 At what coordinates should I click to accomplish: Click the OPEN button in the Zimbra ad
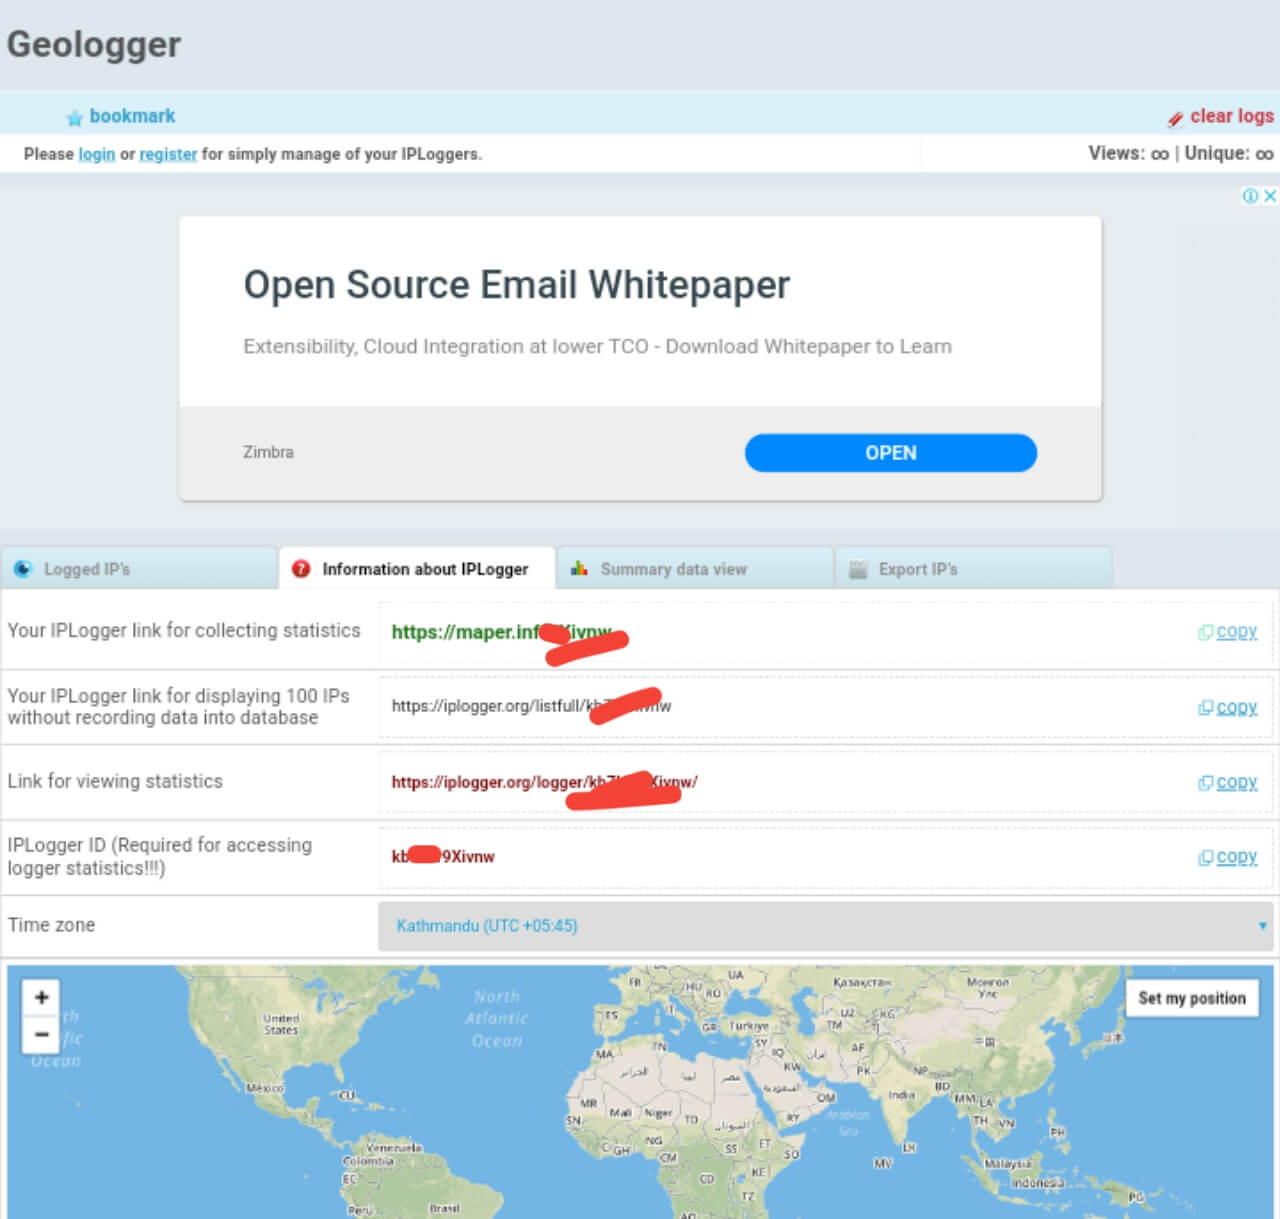(x=891, y=453)
